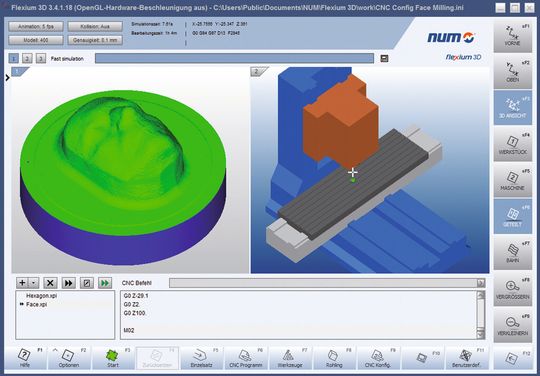Screen dimensions: 540x376
Task: Zoom in with the Vergrössern button
Action: (512, 290)
